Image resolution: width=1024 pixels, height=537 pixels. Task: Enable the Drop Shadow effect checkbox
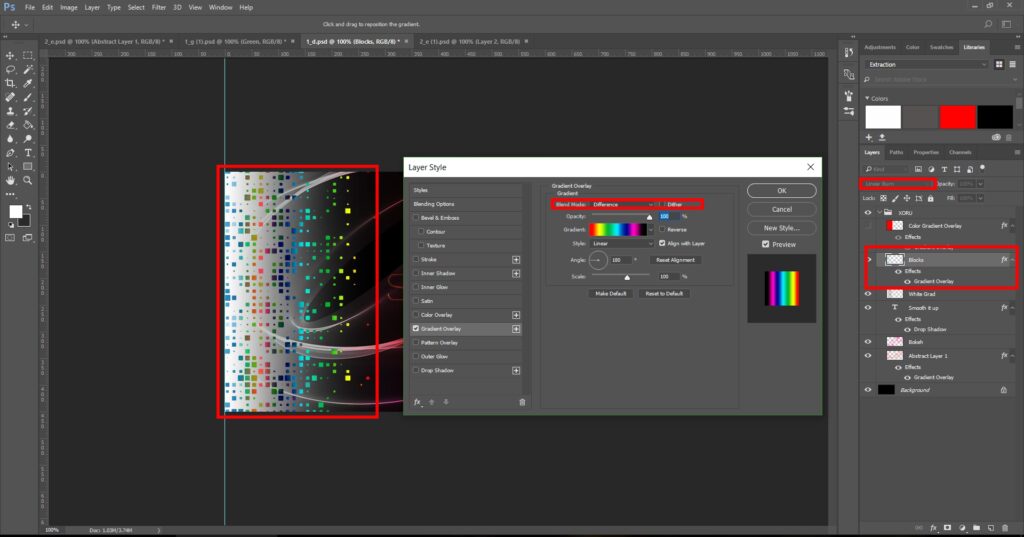point(417,370)
